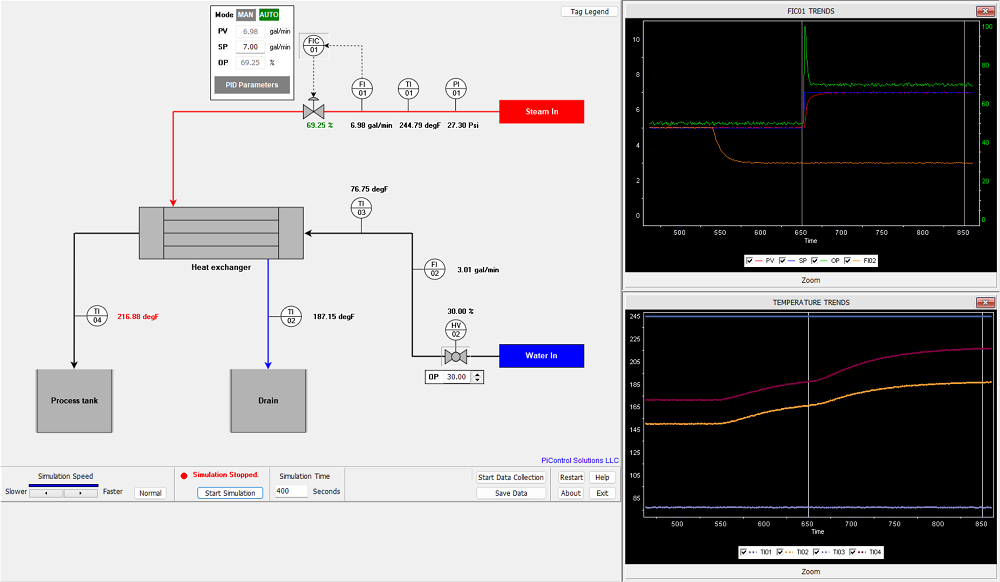The image size is (1000, 582).
Task: Click Zoom under temperature trends chart
Action: [811, 571]
